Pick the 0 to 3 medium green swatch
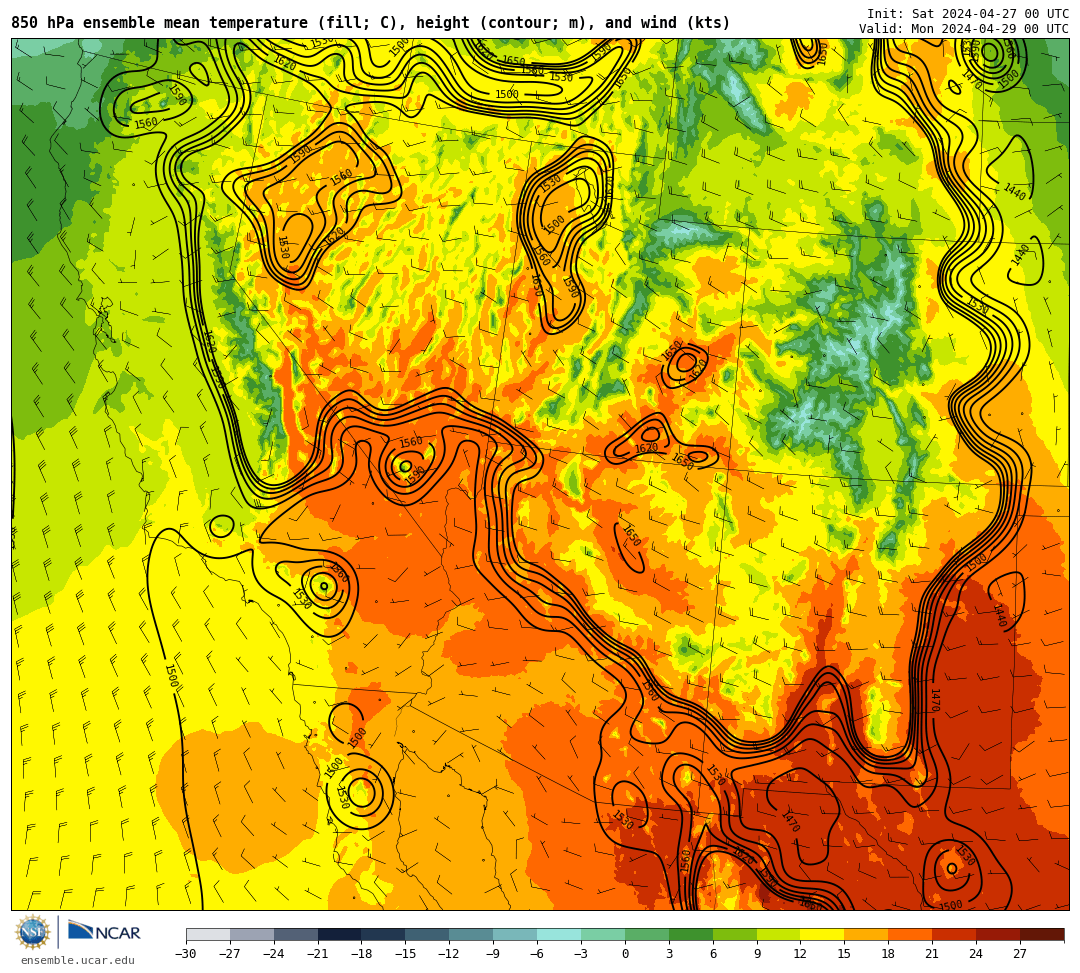This screenshot has width=1080, height=973. (647, 934)
